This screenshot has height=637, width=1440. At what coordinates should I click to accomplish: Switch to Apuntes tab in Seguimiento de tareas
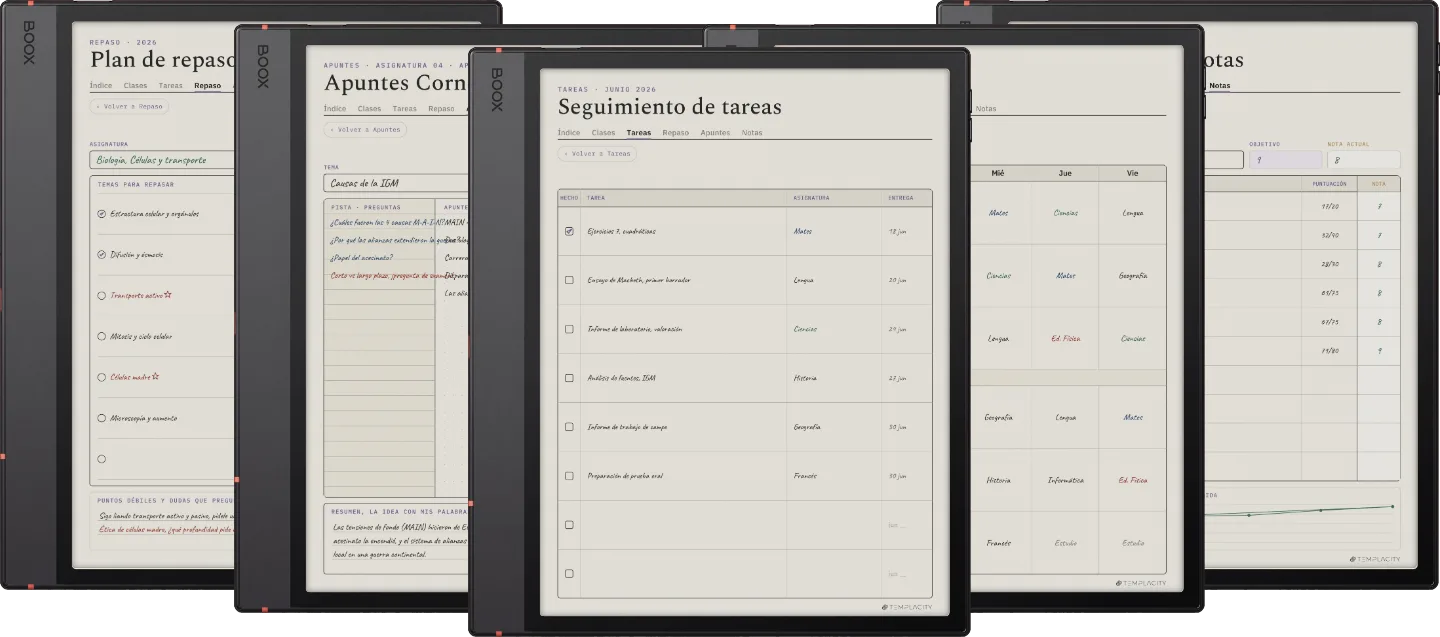(x=715, y=133)
